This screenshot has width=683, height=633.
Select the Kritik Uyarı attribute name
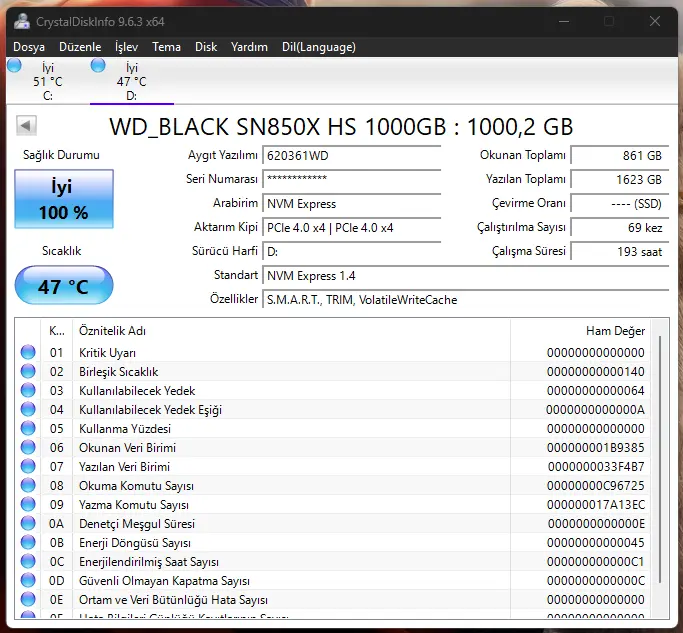(107, 352)
